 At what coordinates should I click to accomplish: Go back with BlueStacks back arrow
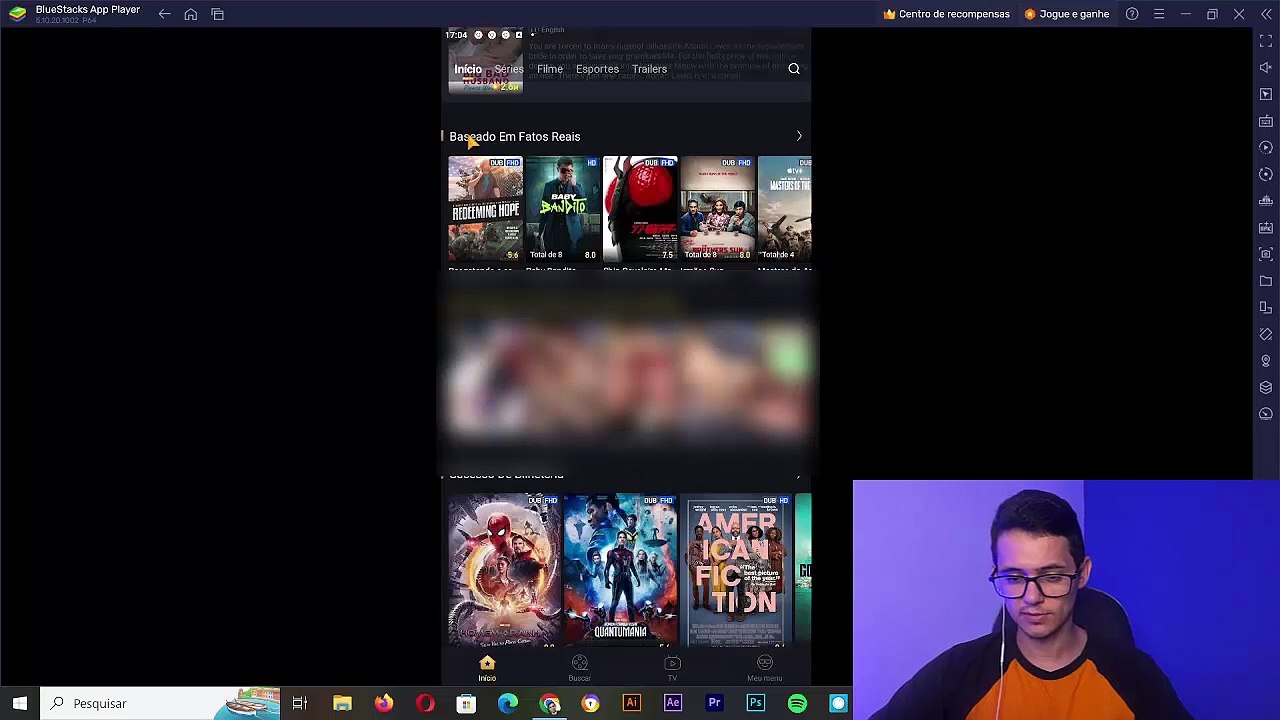click(x=164, y=14)
